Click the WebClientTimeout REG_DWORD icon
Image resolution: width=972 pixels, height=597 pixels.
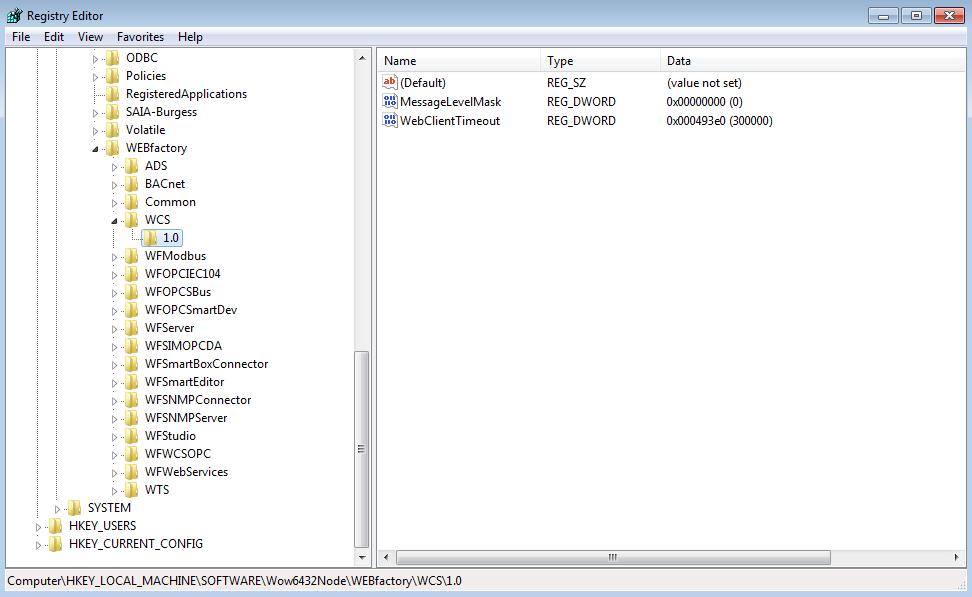(x=390, y=121)
